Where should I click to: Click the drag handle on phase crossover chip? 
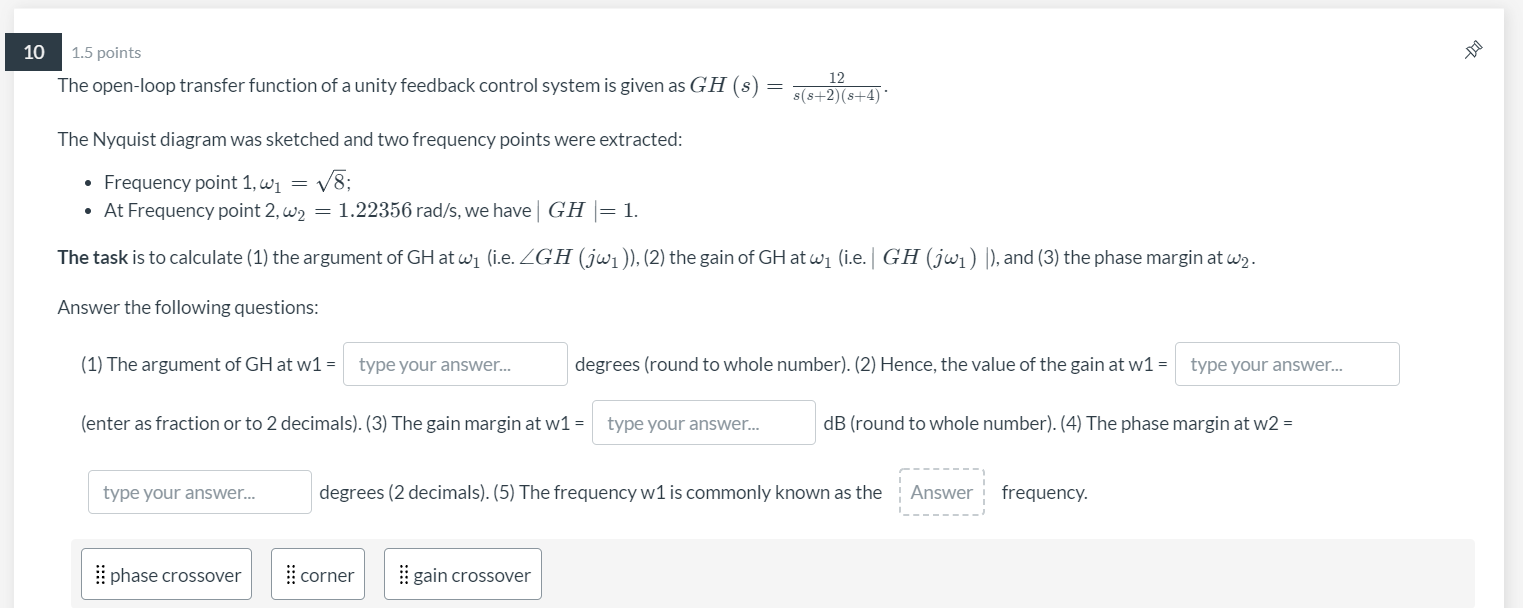point(100,575)
